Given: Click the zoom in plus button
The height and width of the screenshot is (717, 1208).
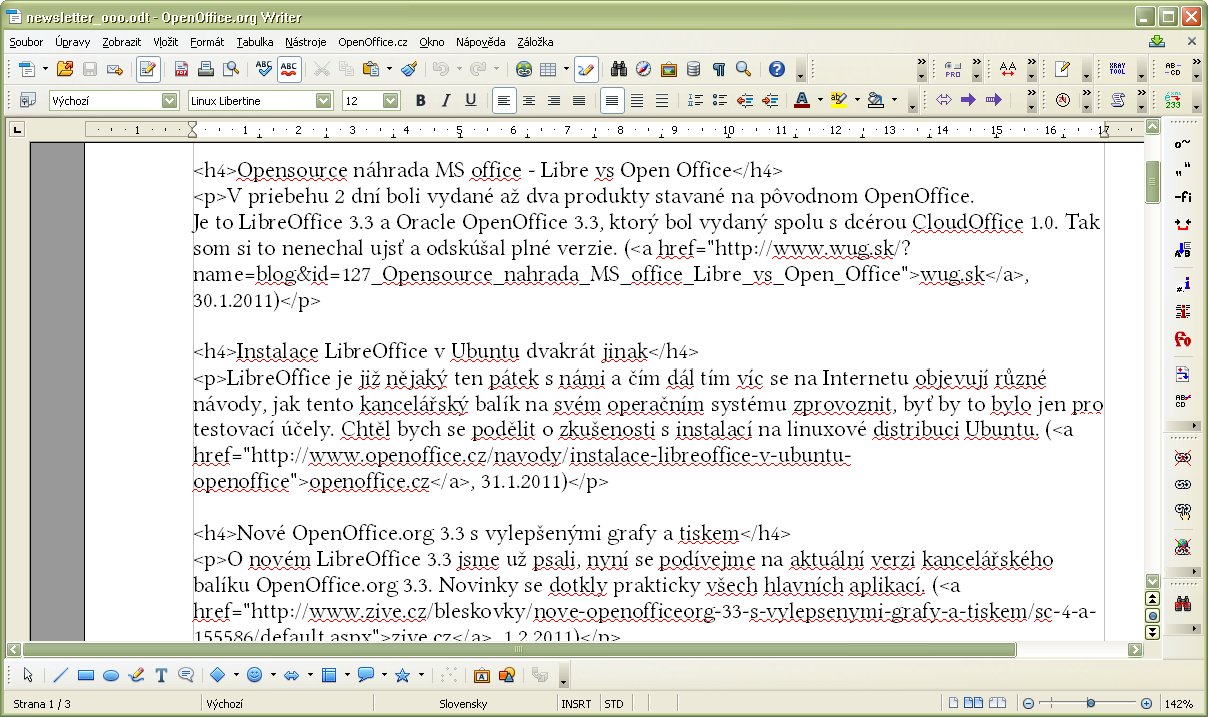Looking at the screenshot, I should (1146, 704).
